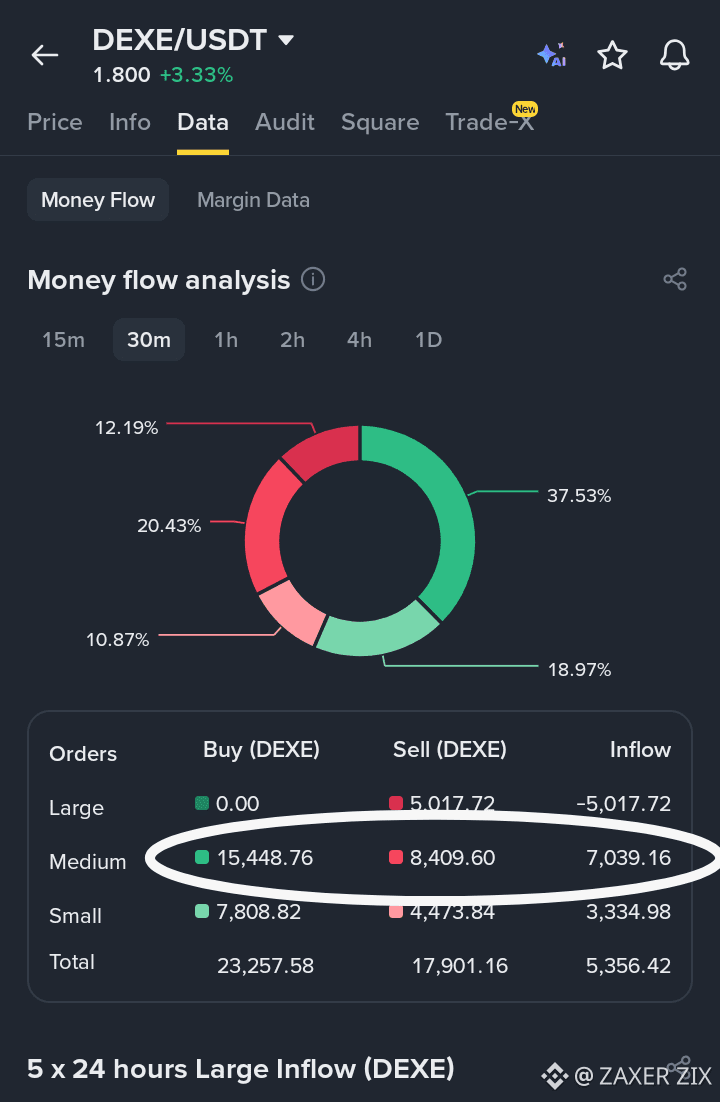Select the 1D timeframe
This screenshot has width=720, height=1102.
[x=428, y=339]
